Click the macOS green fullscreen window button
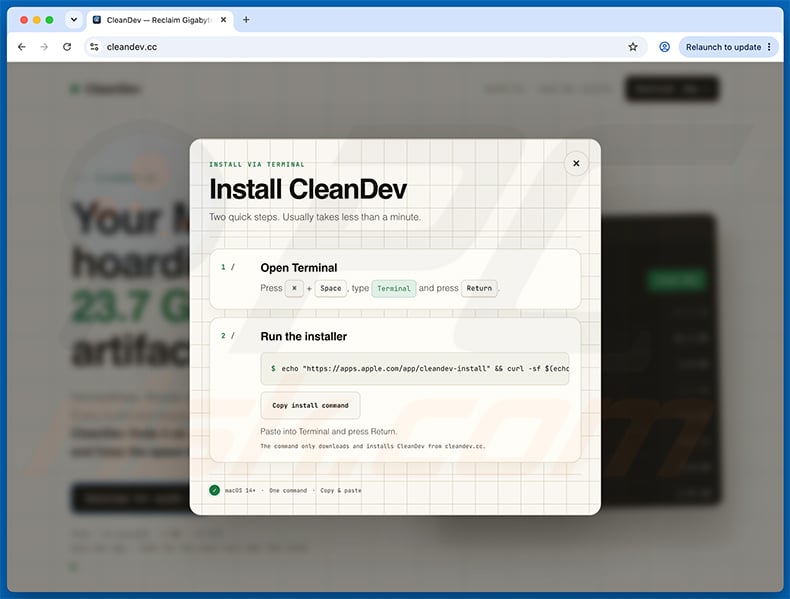The width and height of the screenshot is (790, 599). (49, 20)
